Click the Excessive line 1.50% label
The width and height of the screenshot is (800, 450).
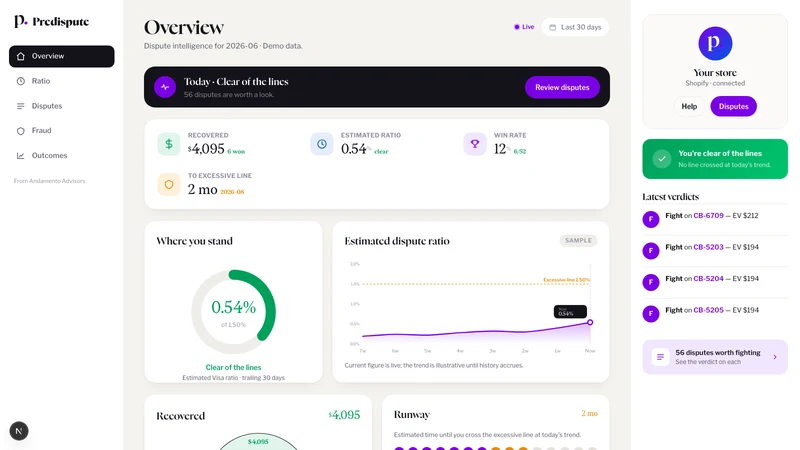pos(566,280)
